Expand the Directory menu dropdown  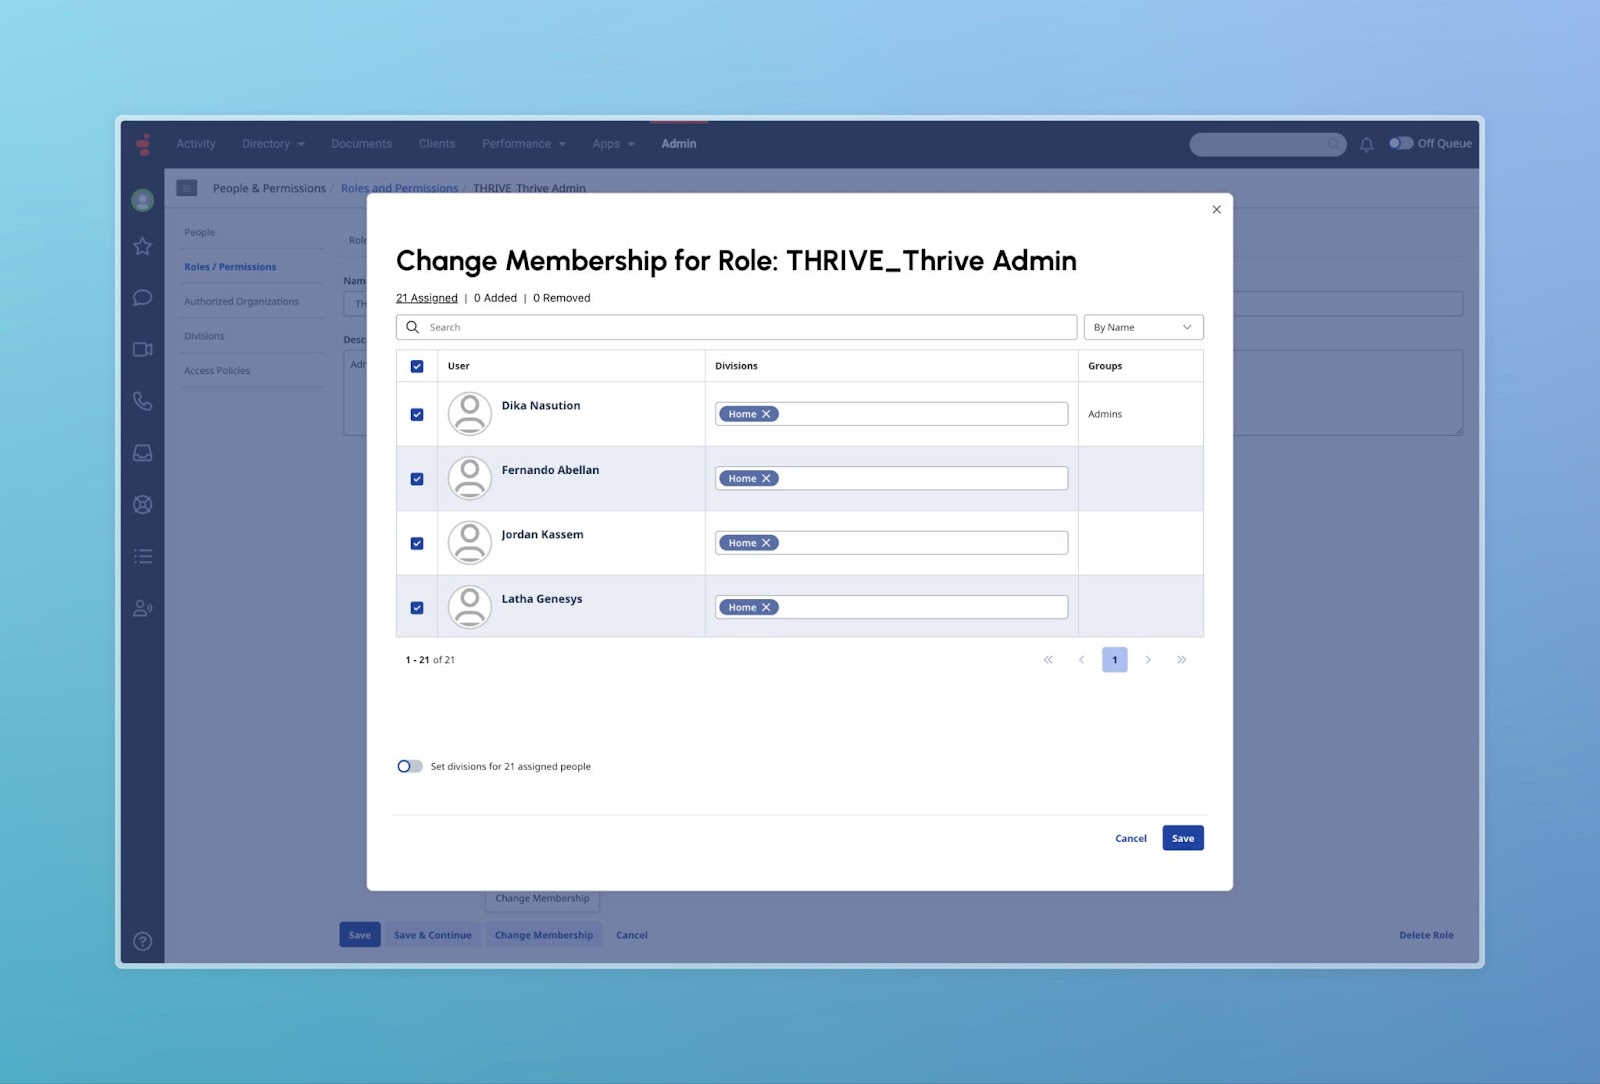tap(272, 143)
